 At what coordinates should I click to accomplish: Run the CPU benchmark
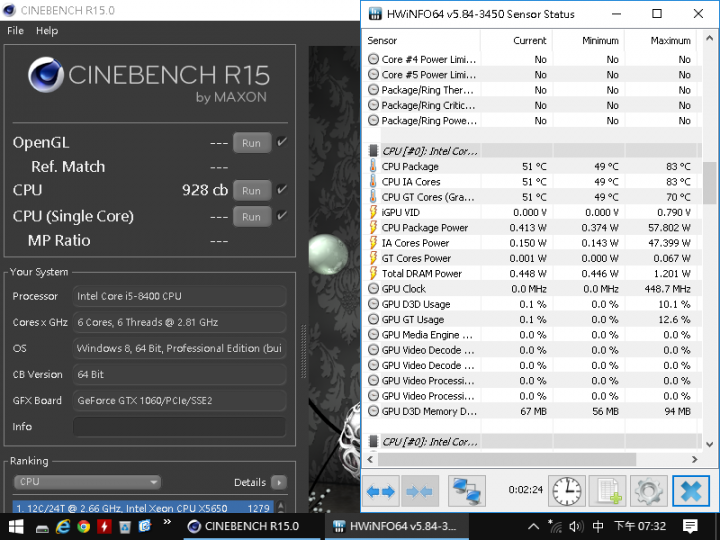click(252, 191)
